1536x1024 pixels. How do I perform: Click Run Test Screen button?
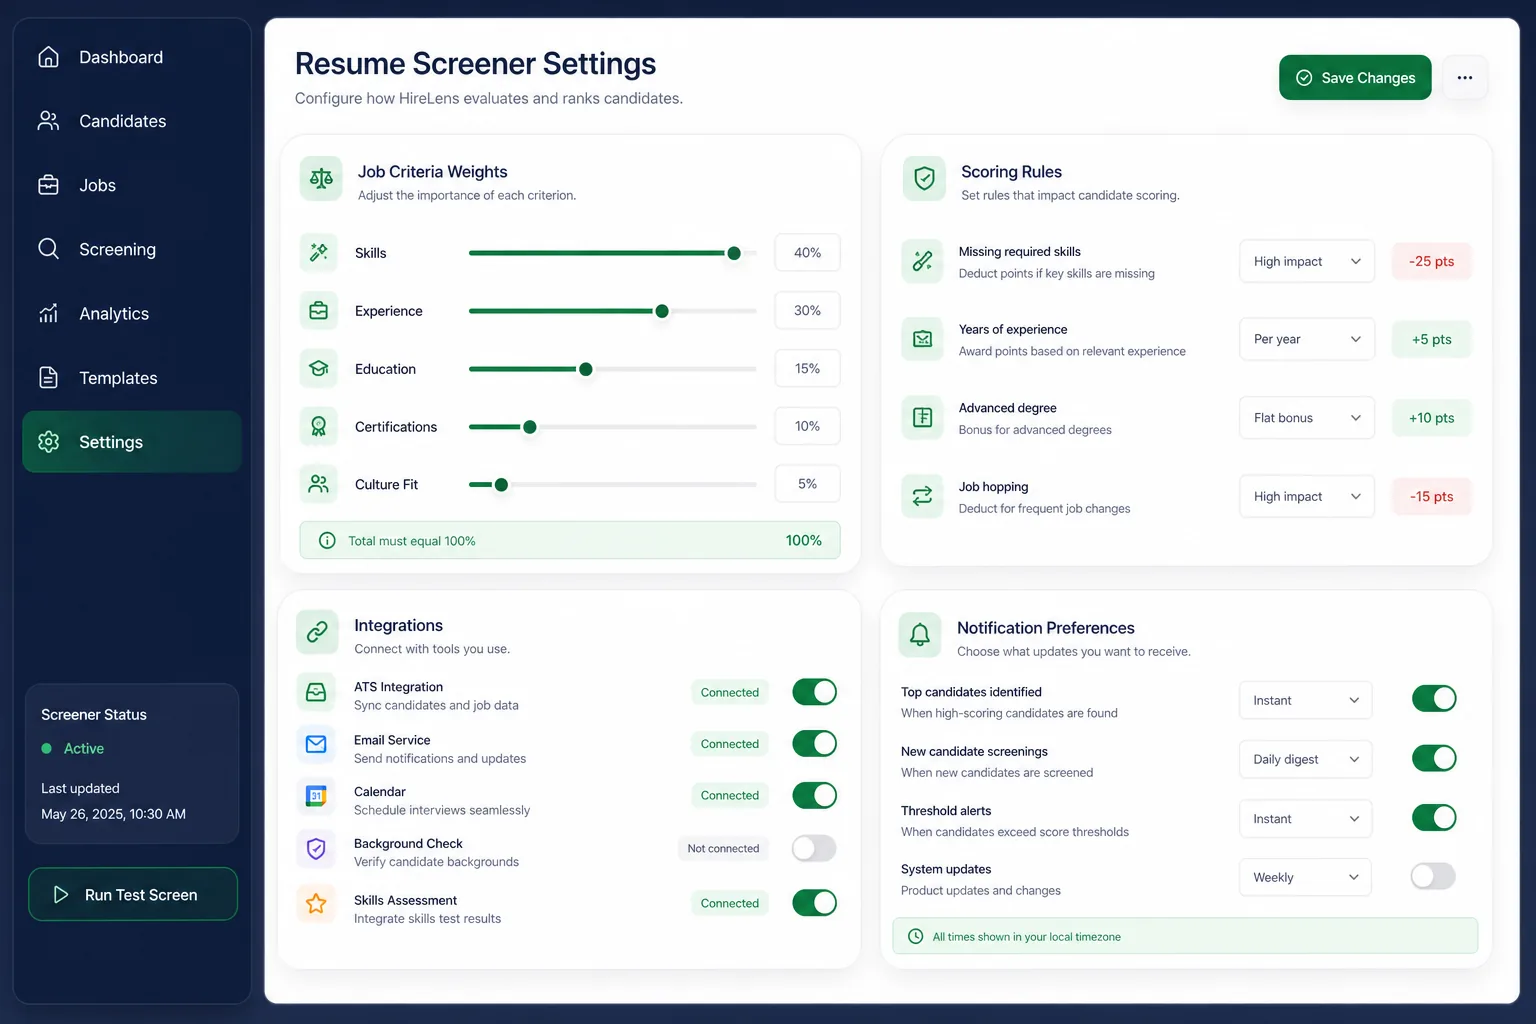[x=133, y=894]
